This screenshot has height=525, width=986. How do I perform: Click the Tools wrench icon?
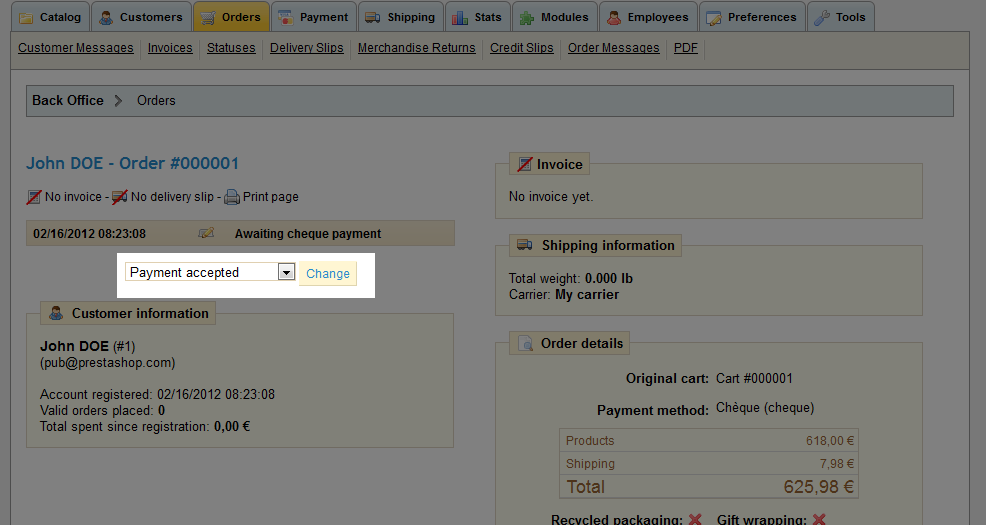click(822, 18)
